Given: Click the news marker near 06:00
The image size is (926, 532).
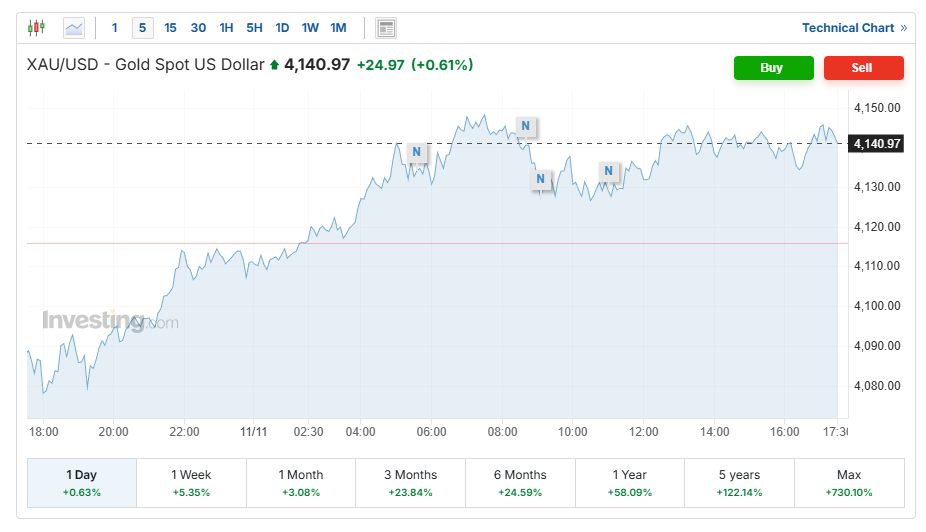Looking at the screenshot, I should tap(417, 153).
